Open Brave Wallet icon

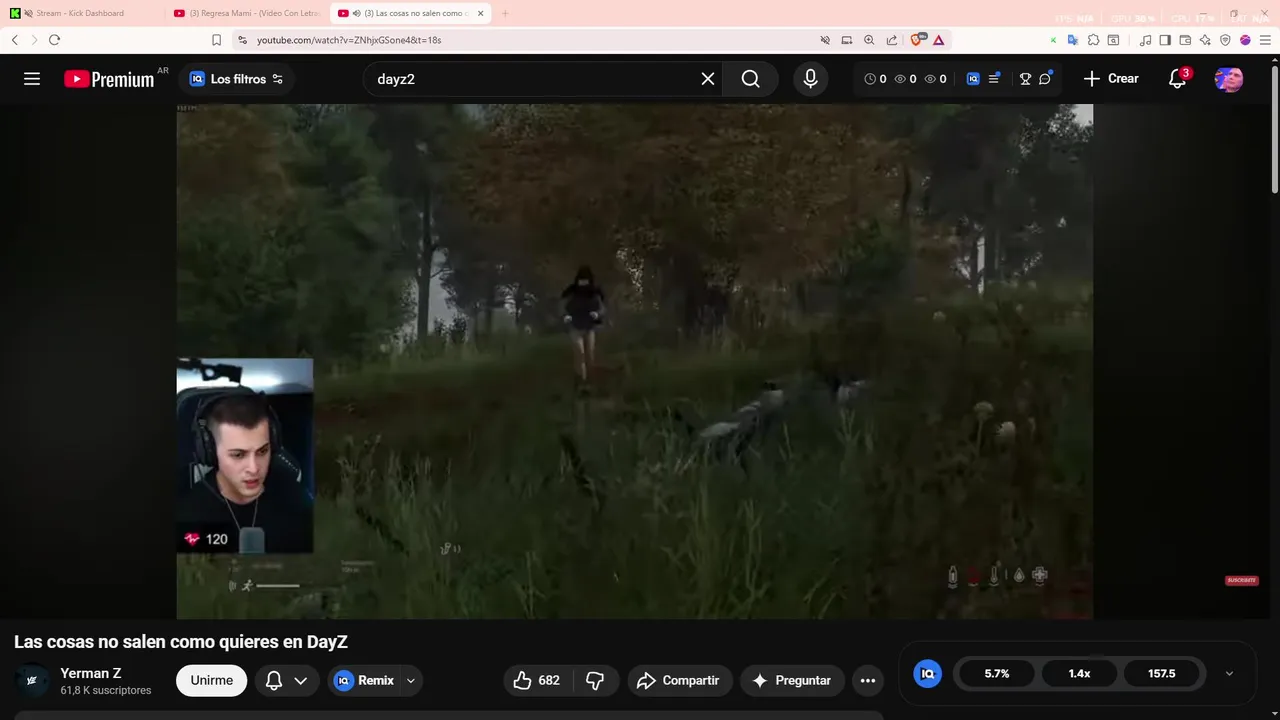(1185, 40)
